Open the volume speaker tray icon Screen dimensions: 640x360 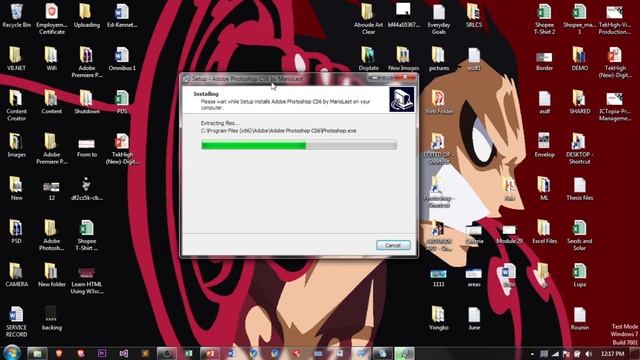coord(588,354)
